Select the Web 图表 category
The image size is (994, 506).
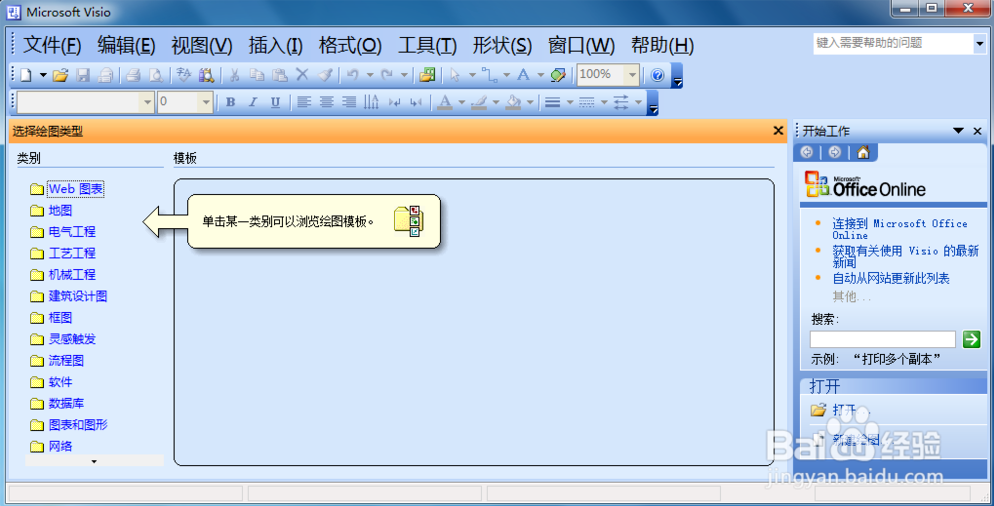pos(75,189)
